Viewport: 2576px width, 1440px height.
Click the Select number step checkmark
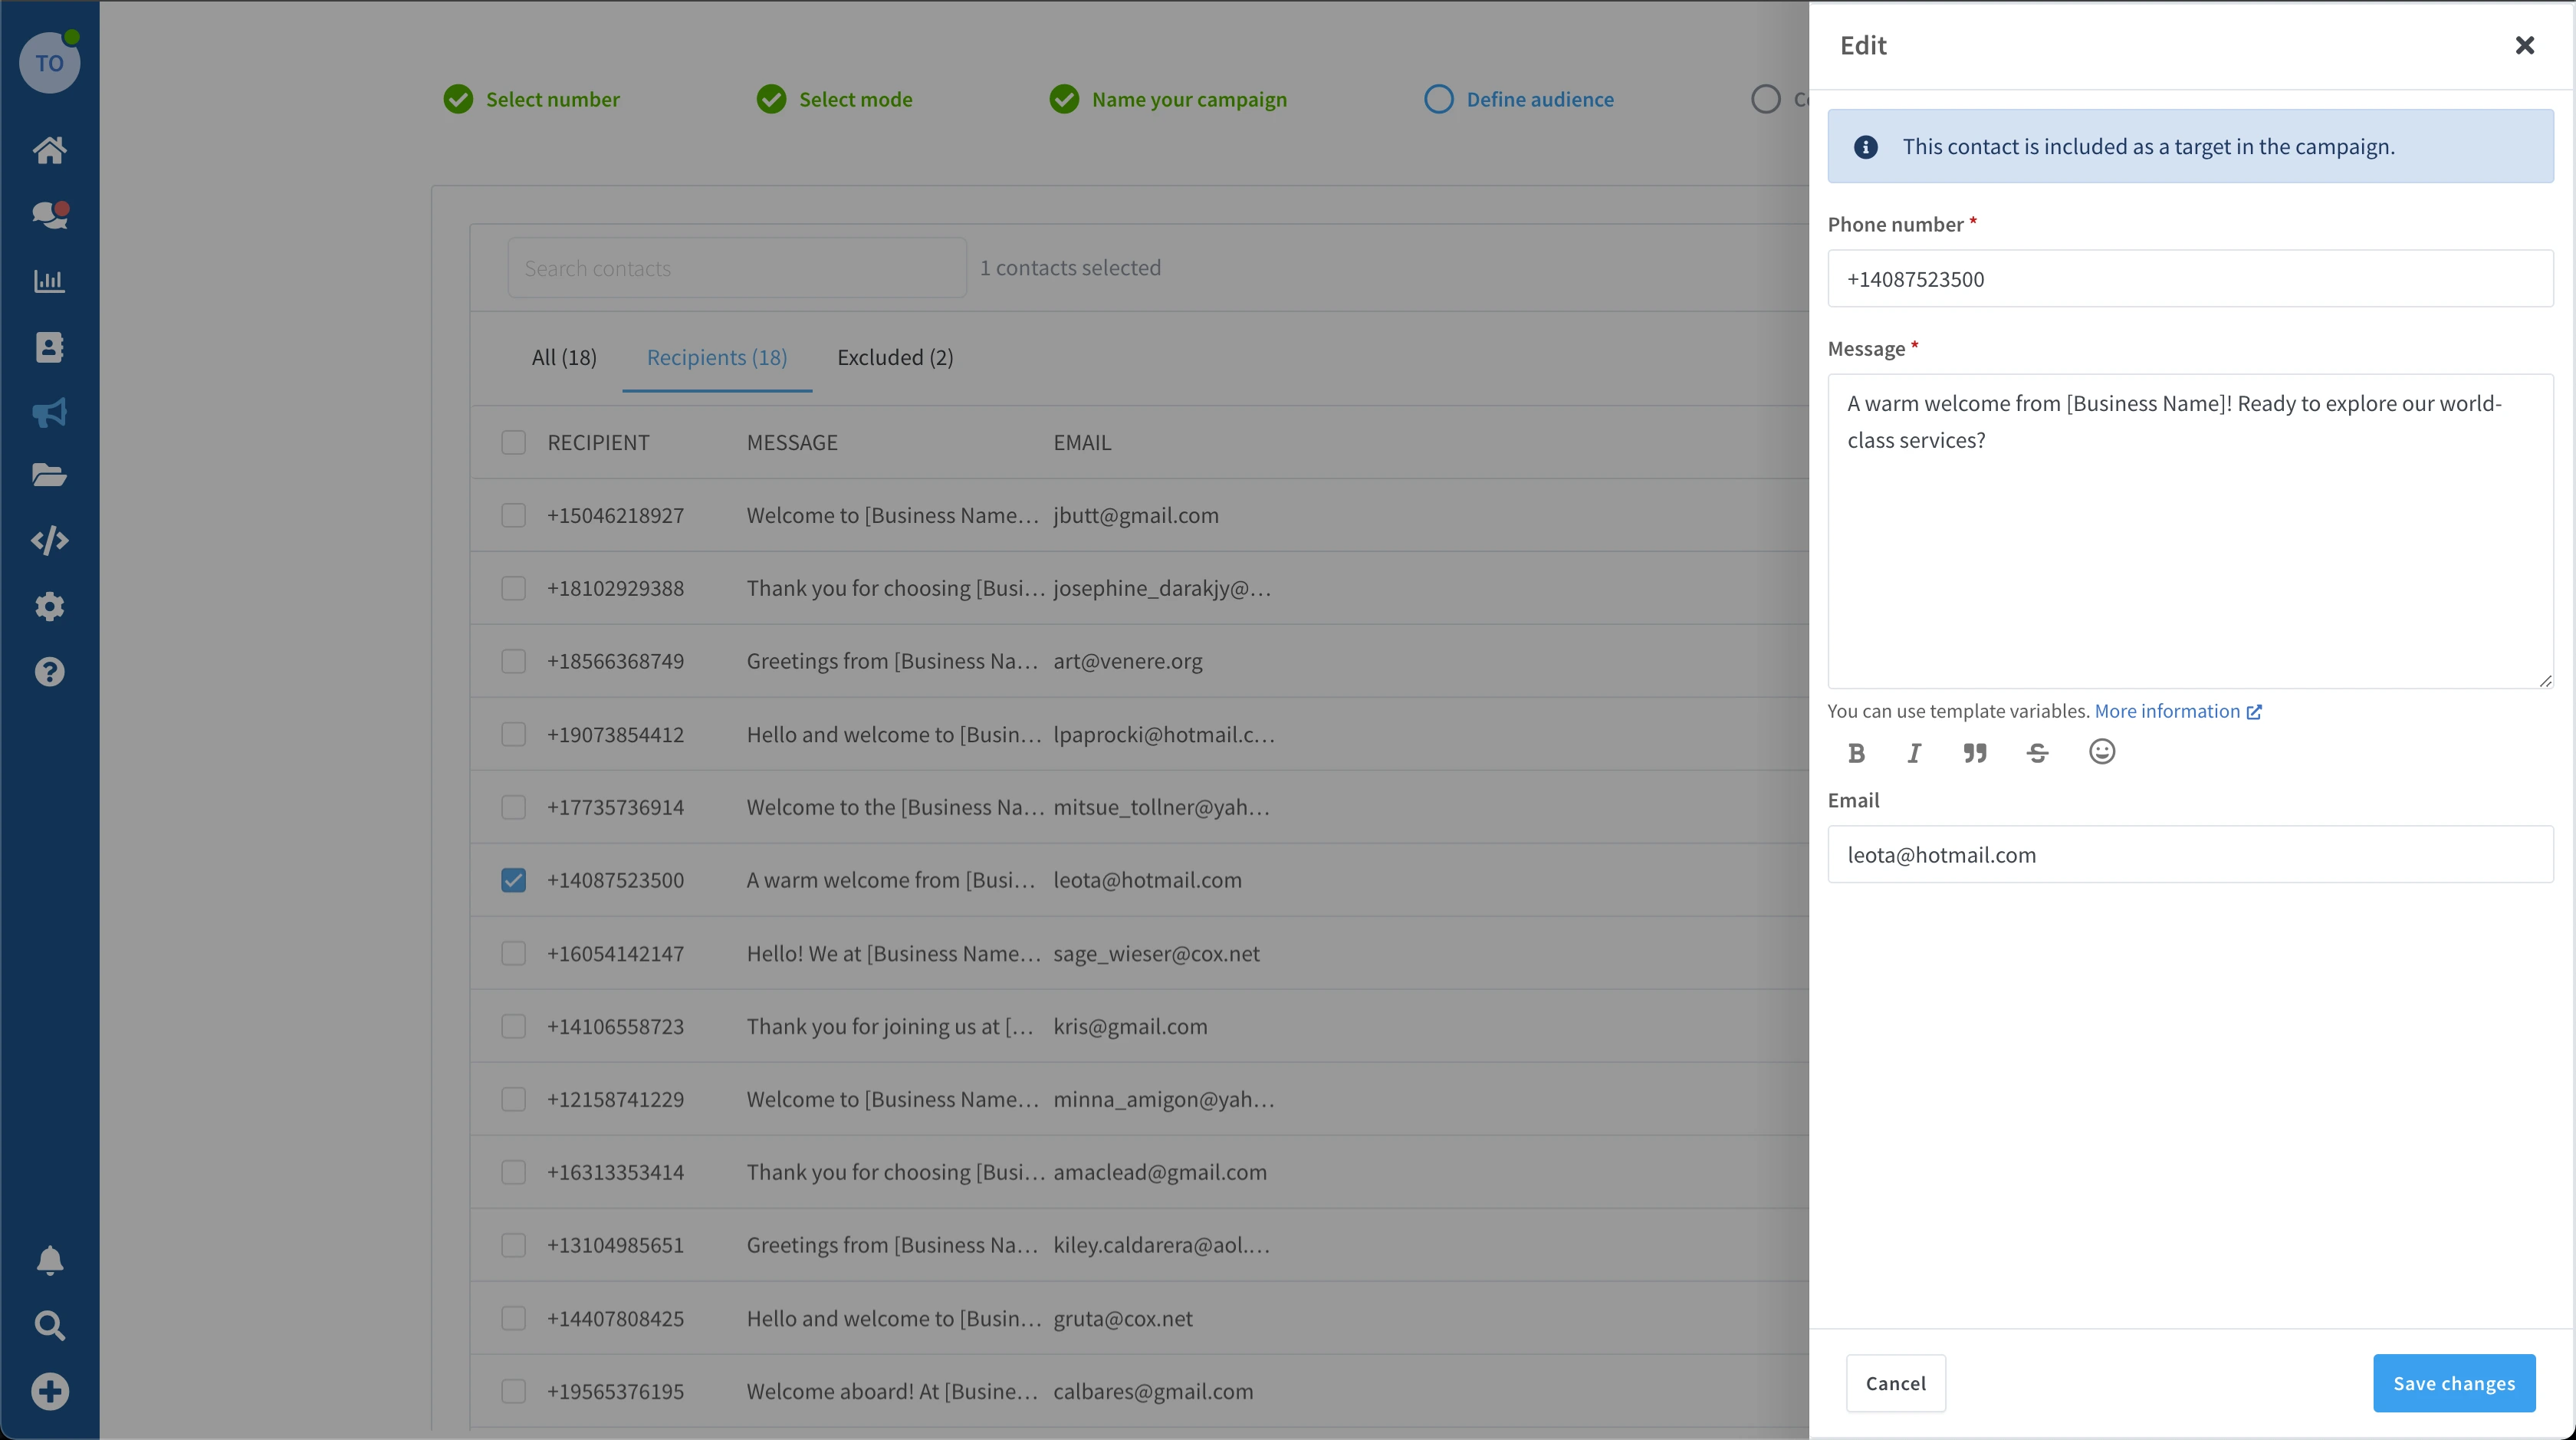tap(458, 99)
